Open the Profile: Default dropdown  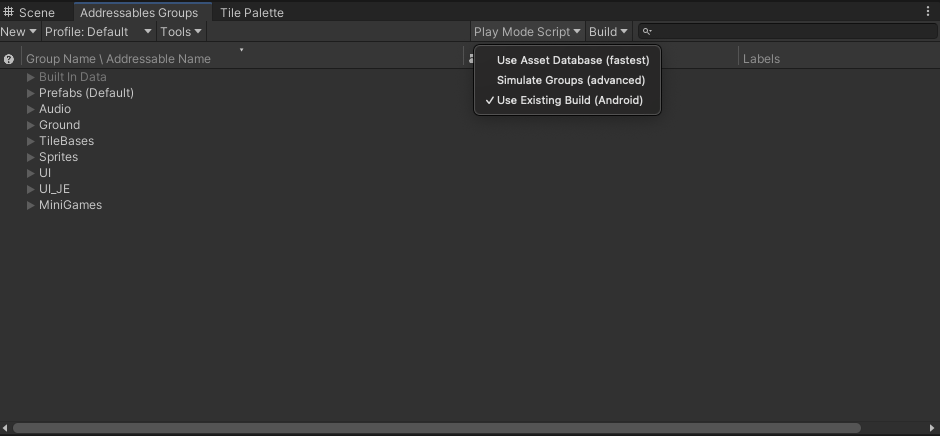(99, 32)
